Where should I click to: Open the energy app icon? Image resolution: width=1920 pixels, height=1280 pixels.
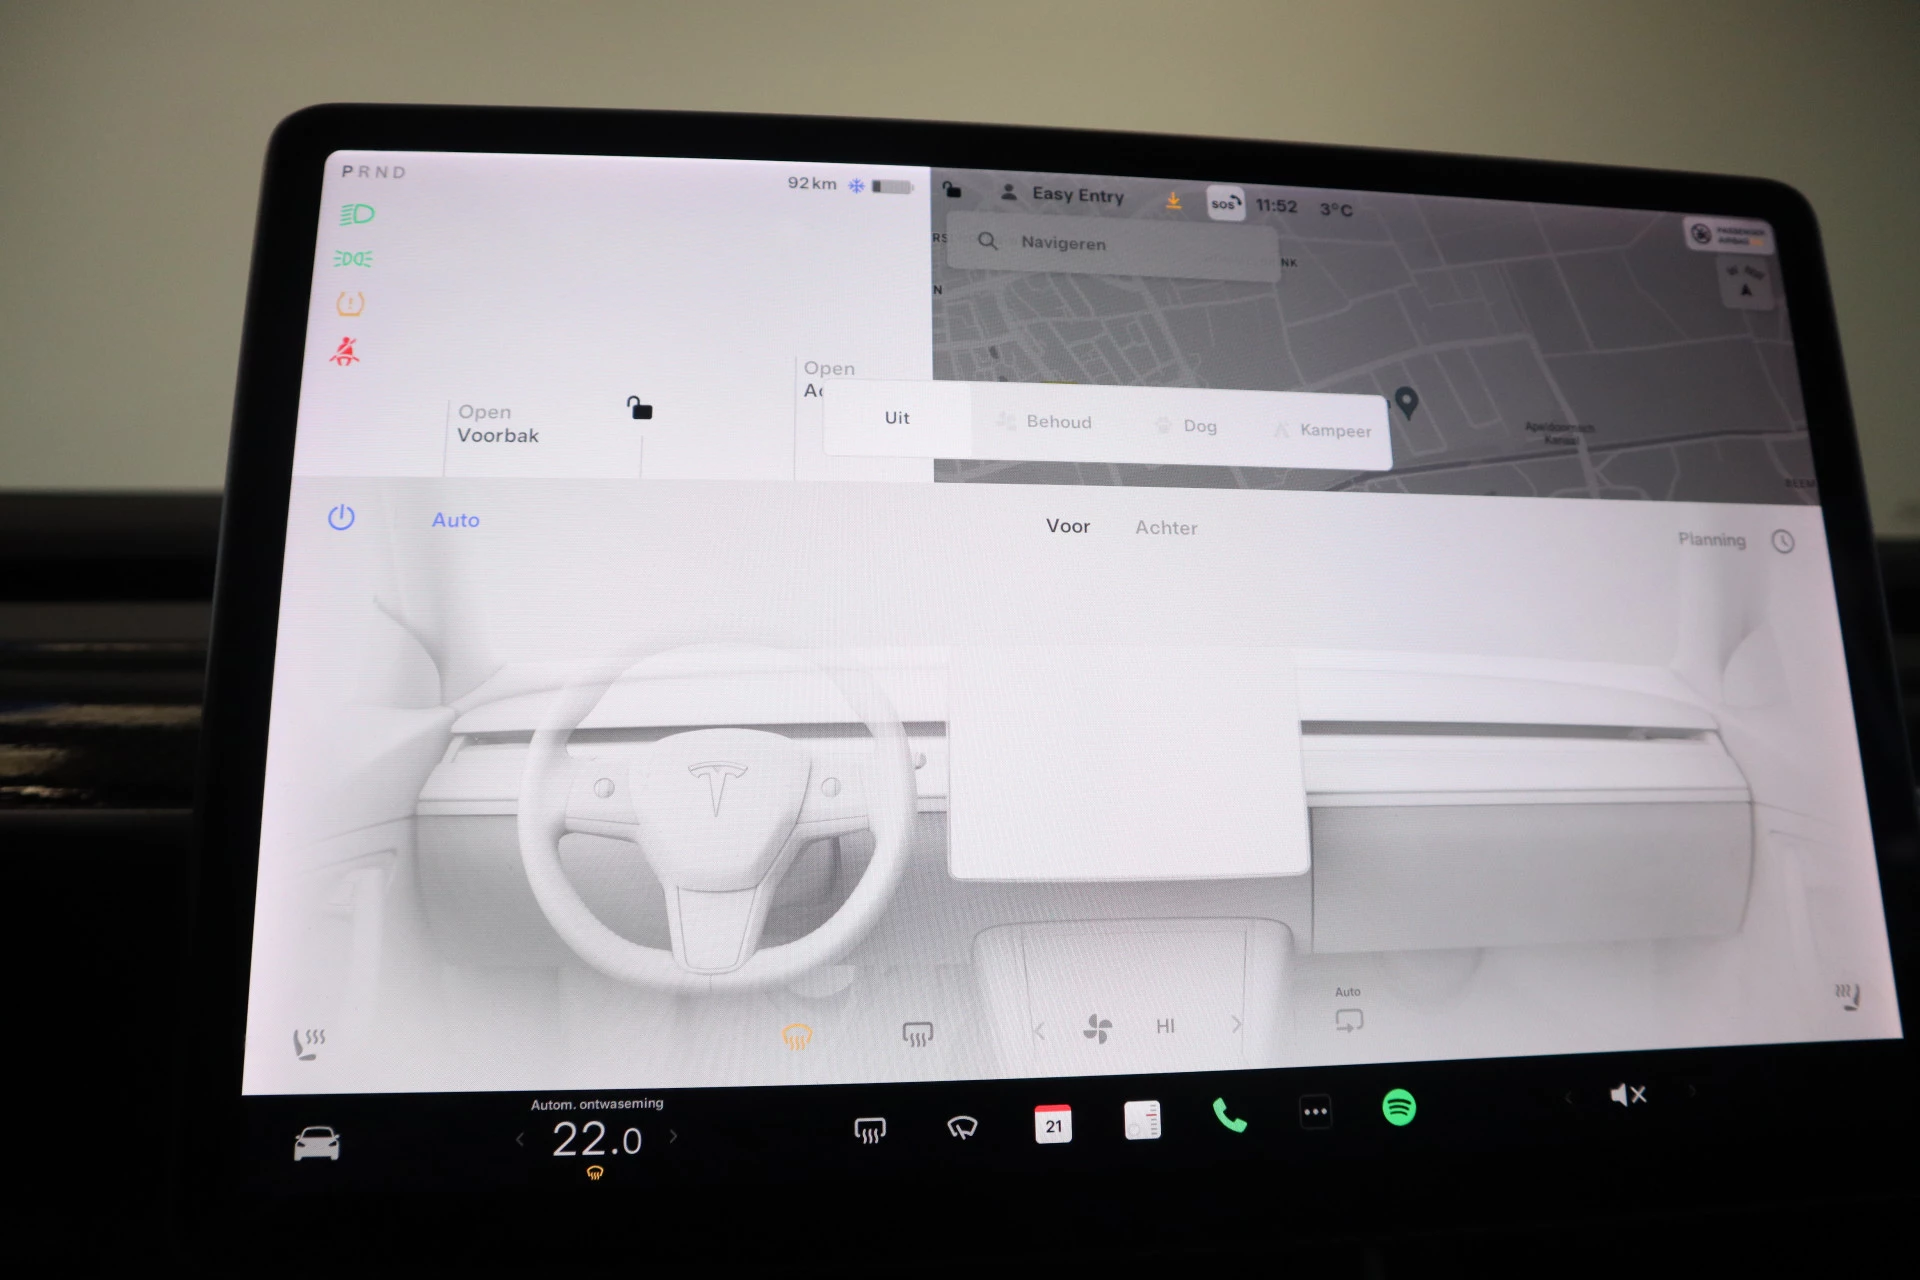coord(1142,1120)
